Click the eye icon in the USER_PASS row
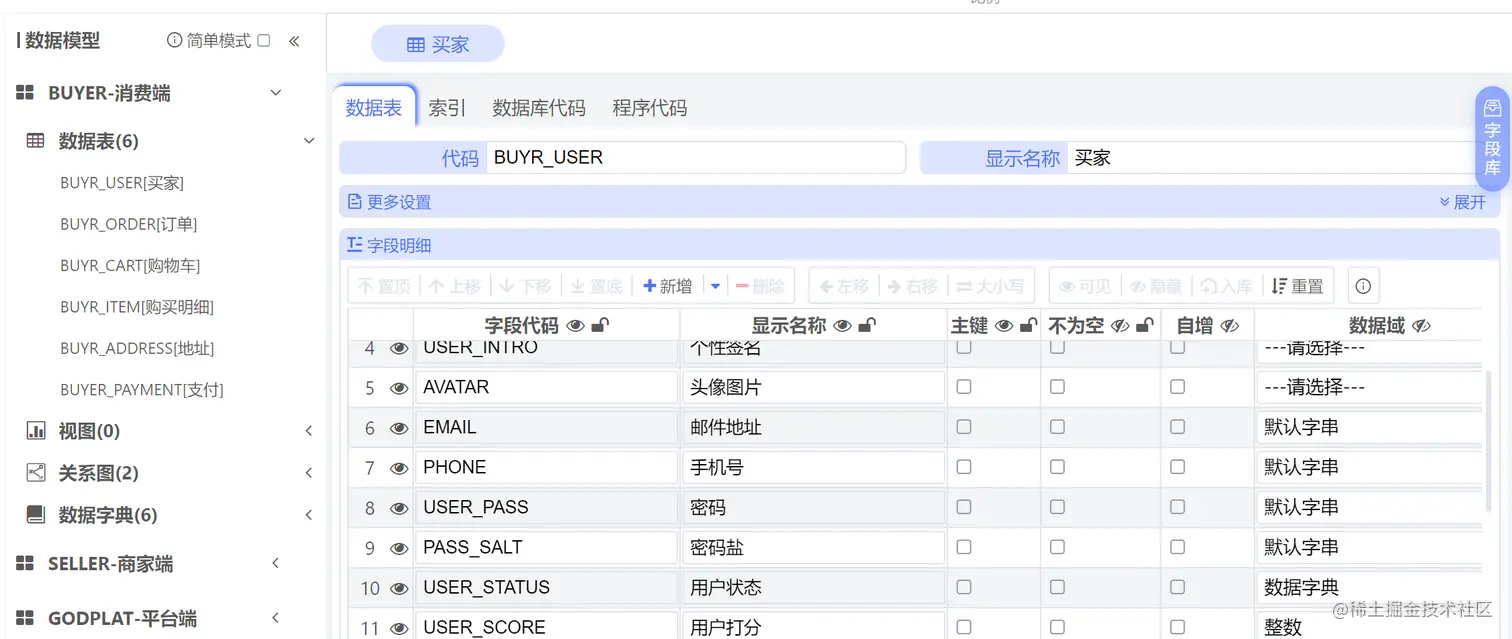Screen dimensions: 1512x639 click(x=399, y=508)
